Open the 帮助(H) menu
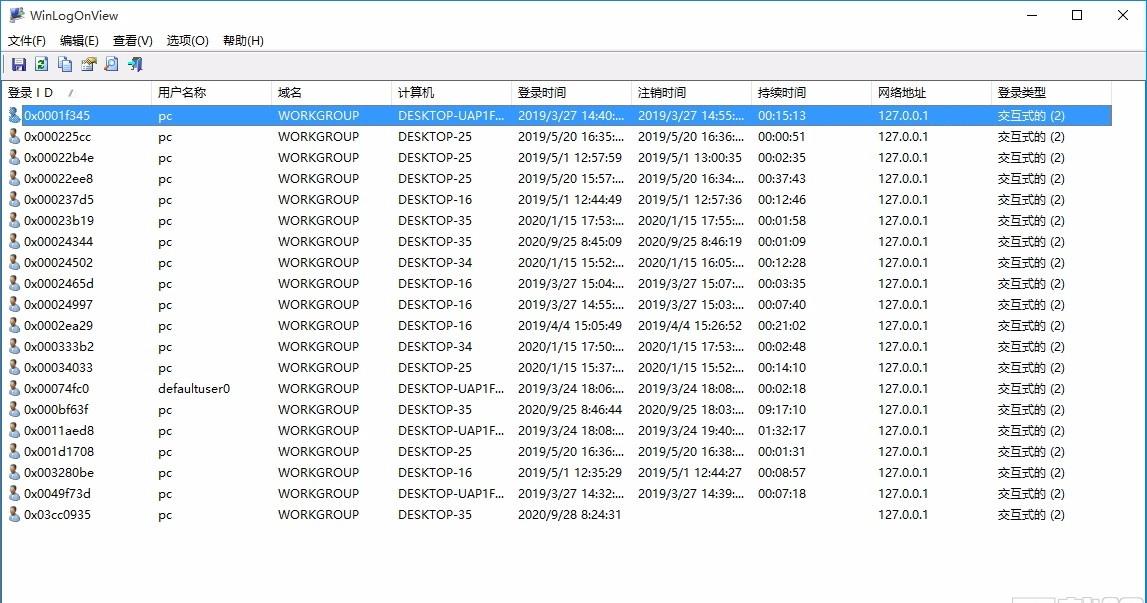 (243, 40)
